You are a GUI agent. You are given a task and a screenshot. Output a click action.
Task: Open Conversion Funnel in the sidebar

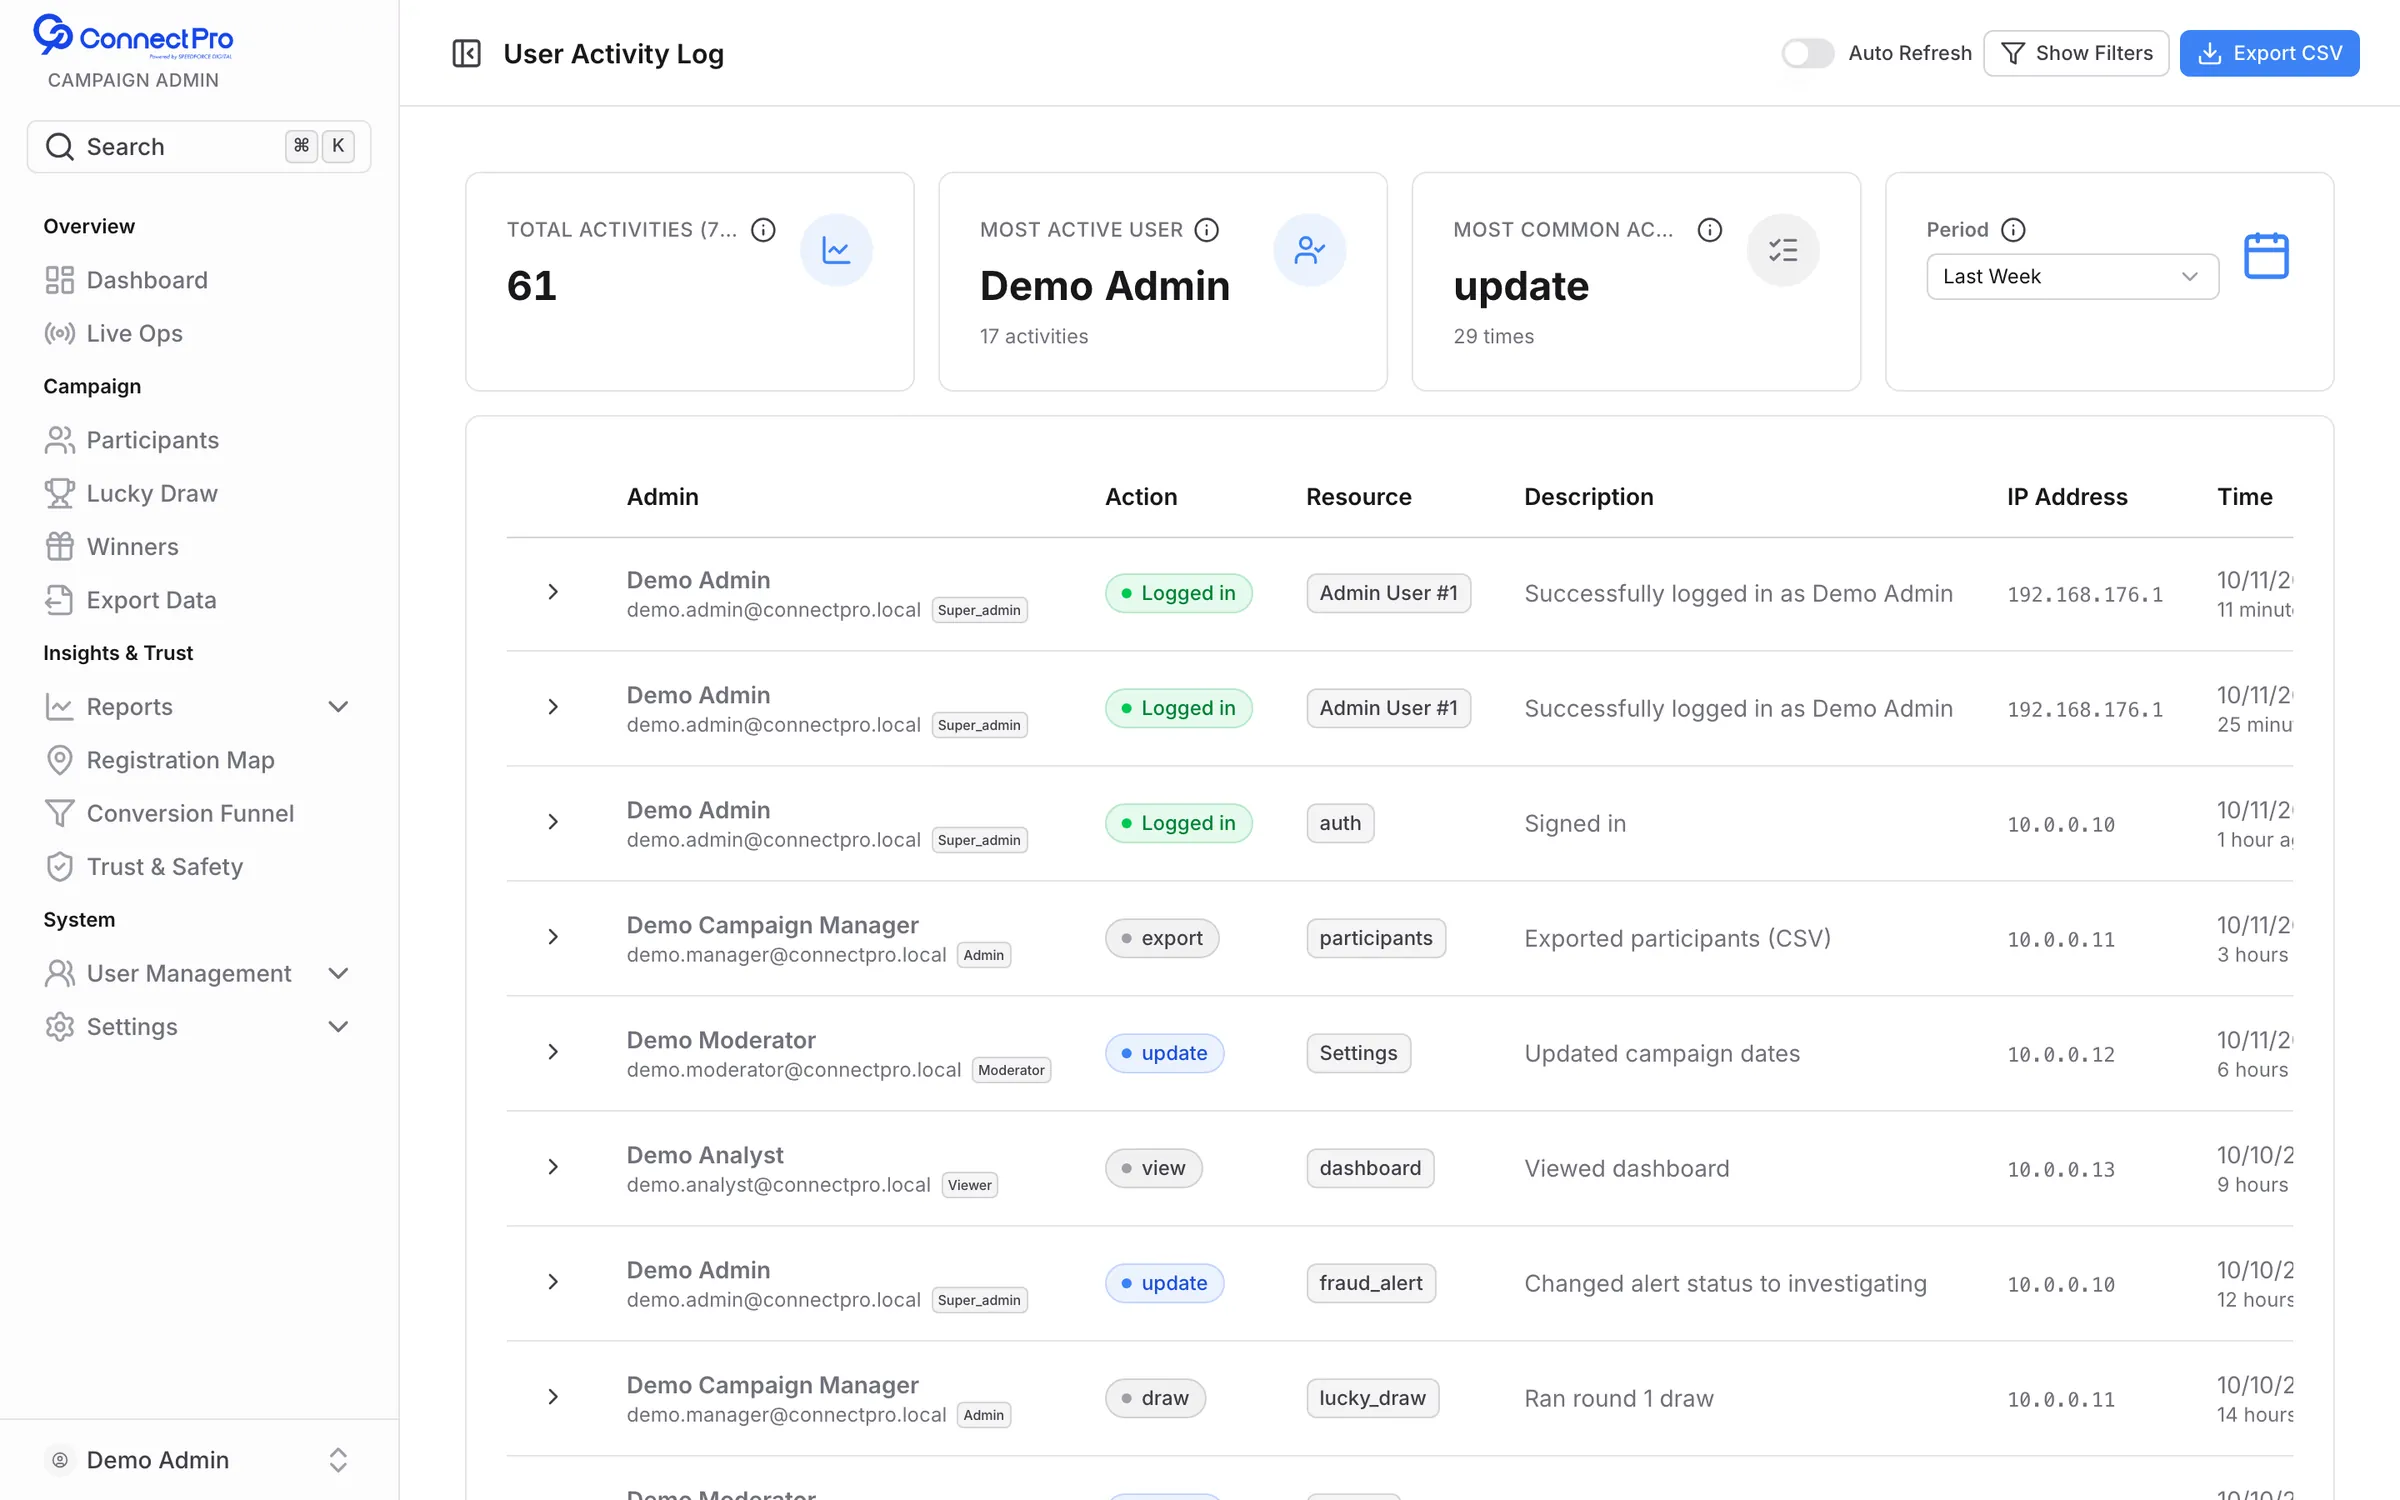[x=199, y=813]
